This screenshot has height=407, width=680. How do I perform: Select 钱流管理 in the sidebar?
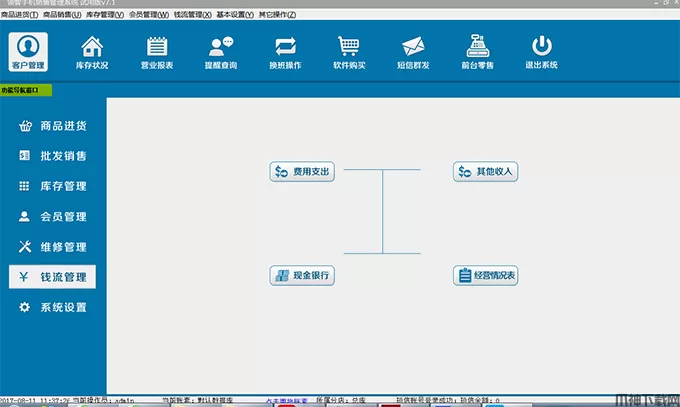click(x=52, y=277)
